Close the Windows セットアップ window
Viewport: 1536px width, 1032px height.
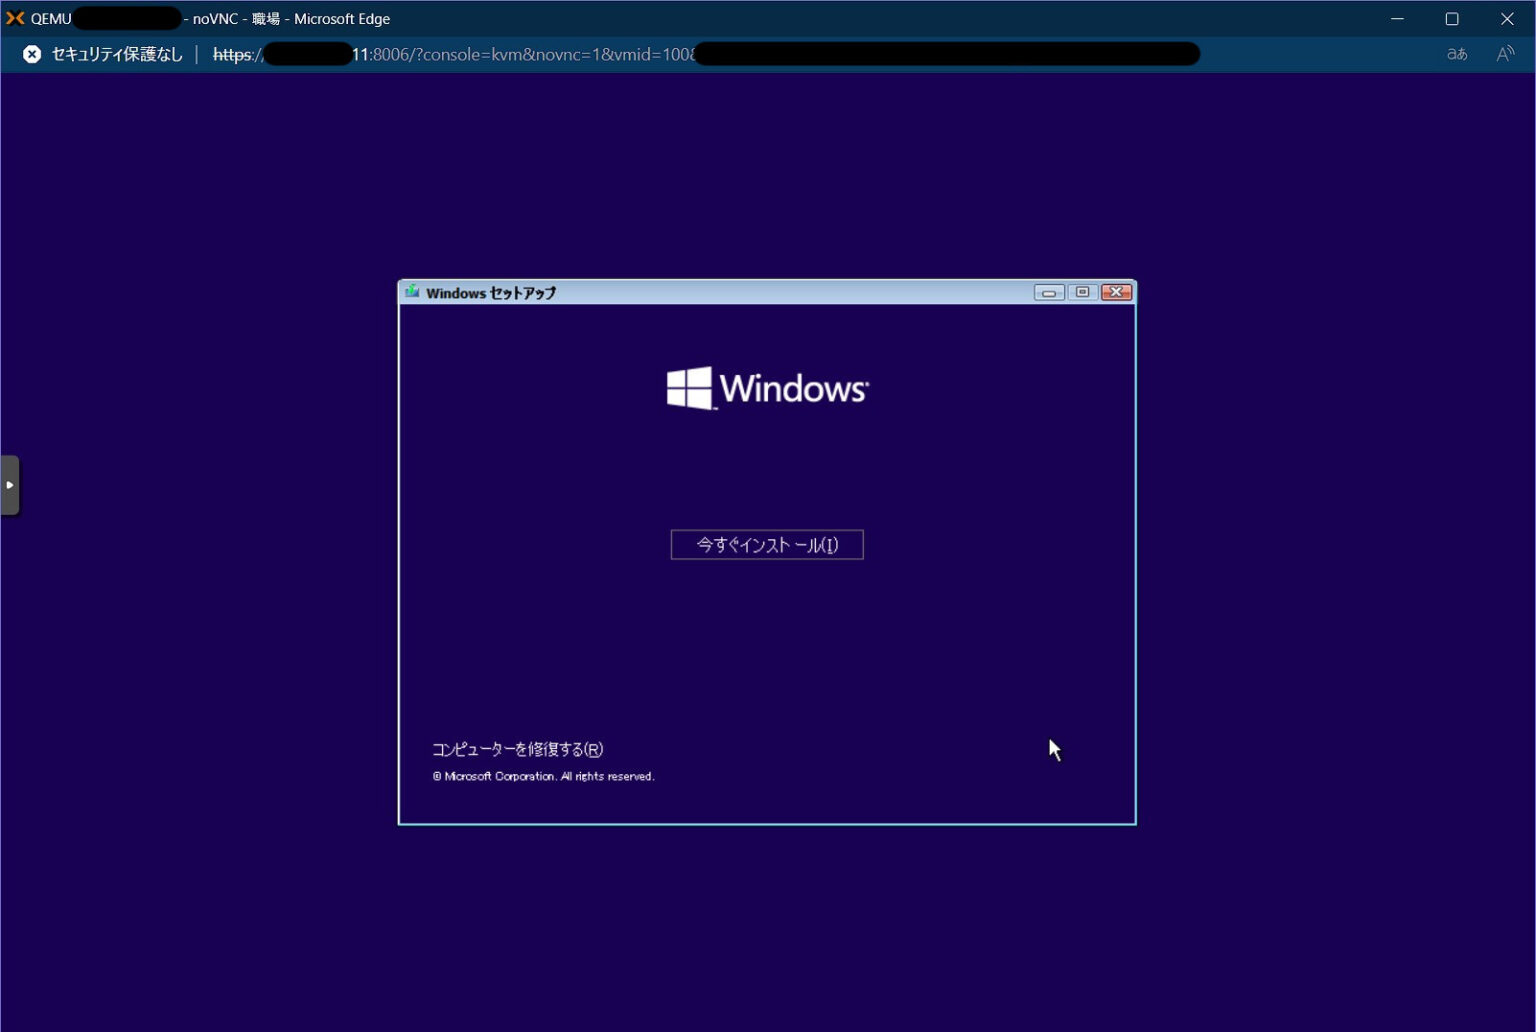(1116, 292)
